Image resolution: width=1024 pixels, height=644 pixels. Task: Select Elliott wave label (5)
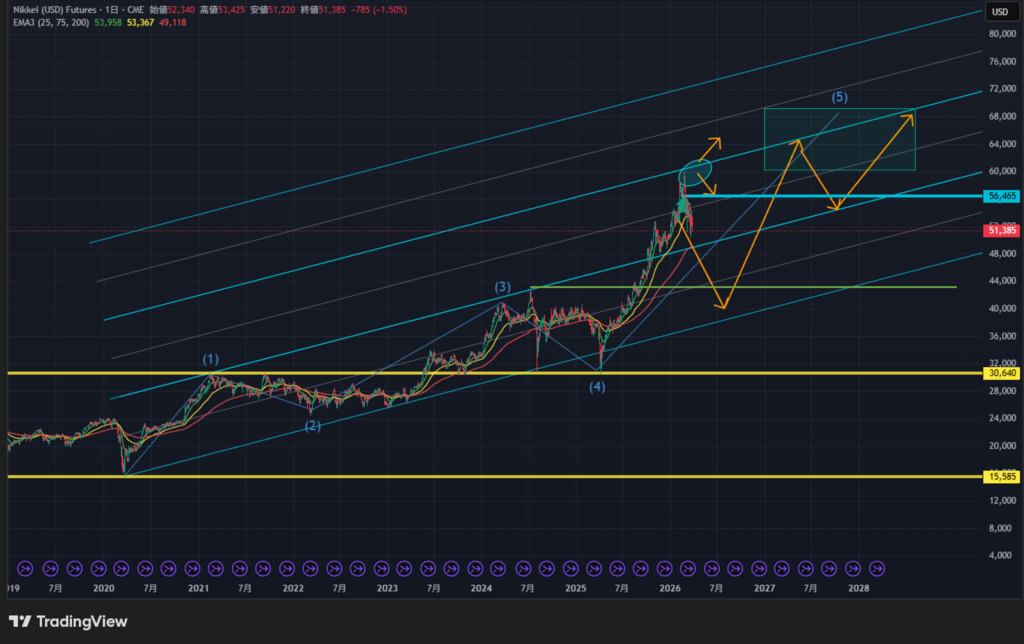(840, 97)
